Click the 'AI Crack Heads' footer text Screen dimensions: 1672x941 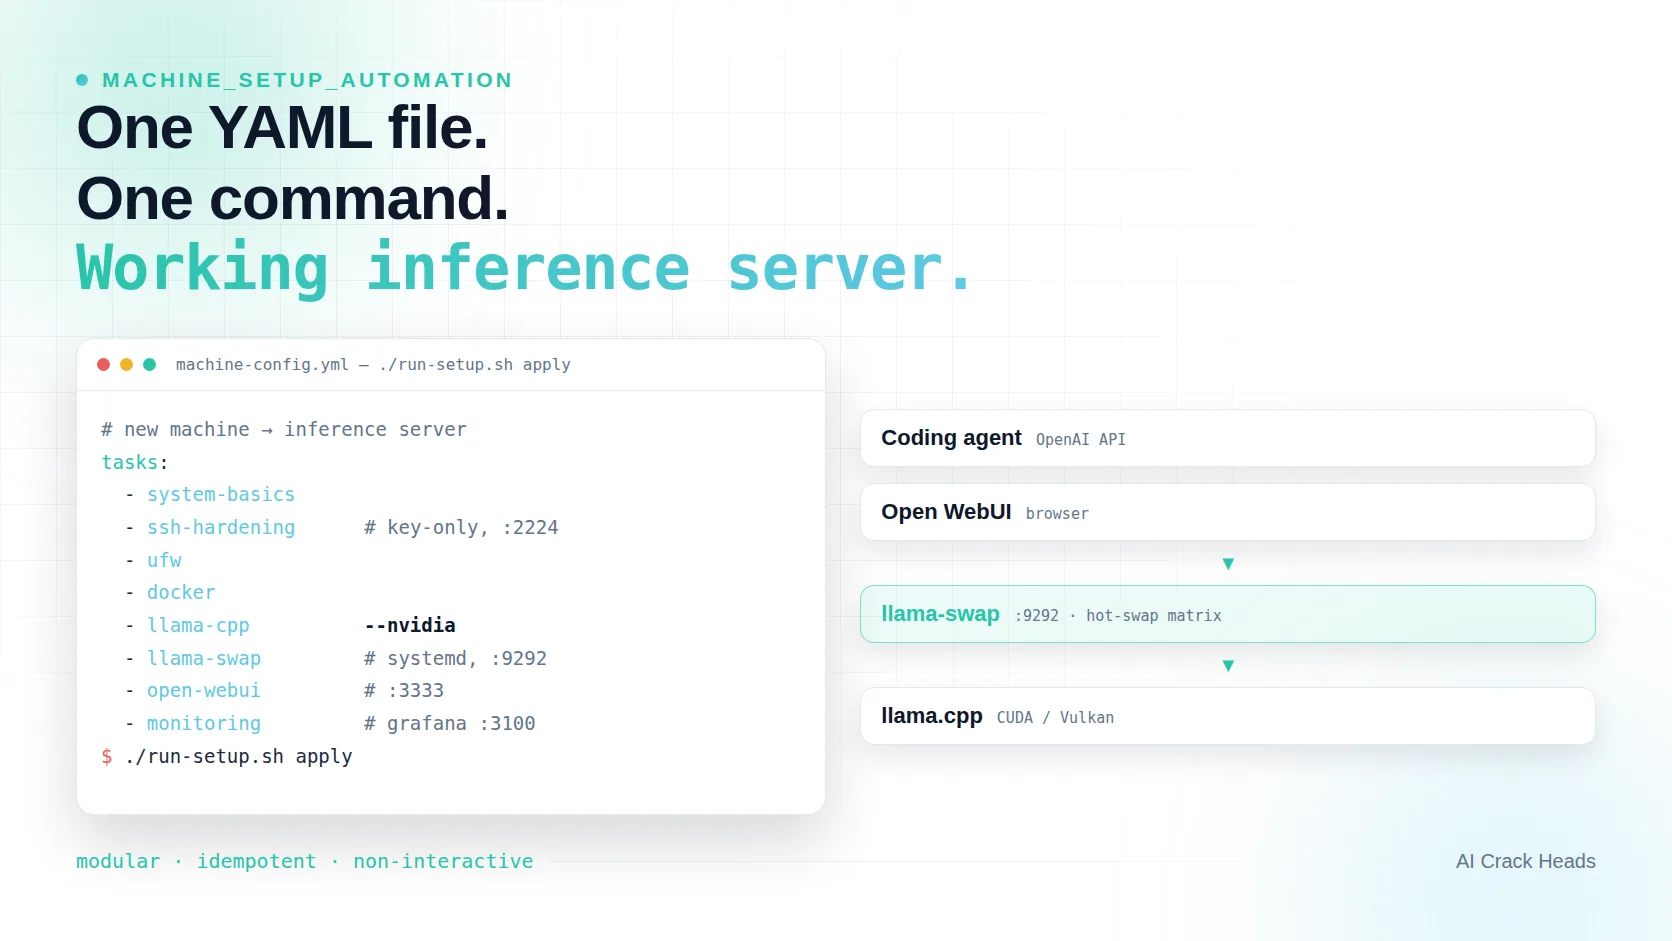1526,861
